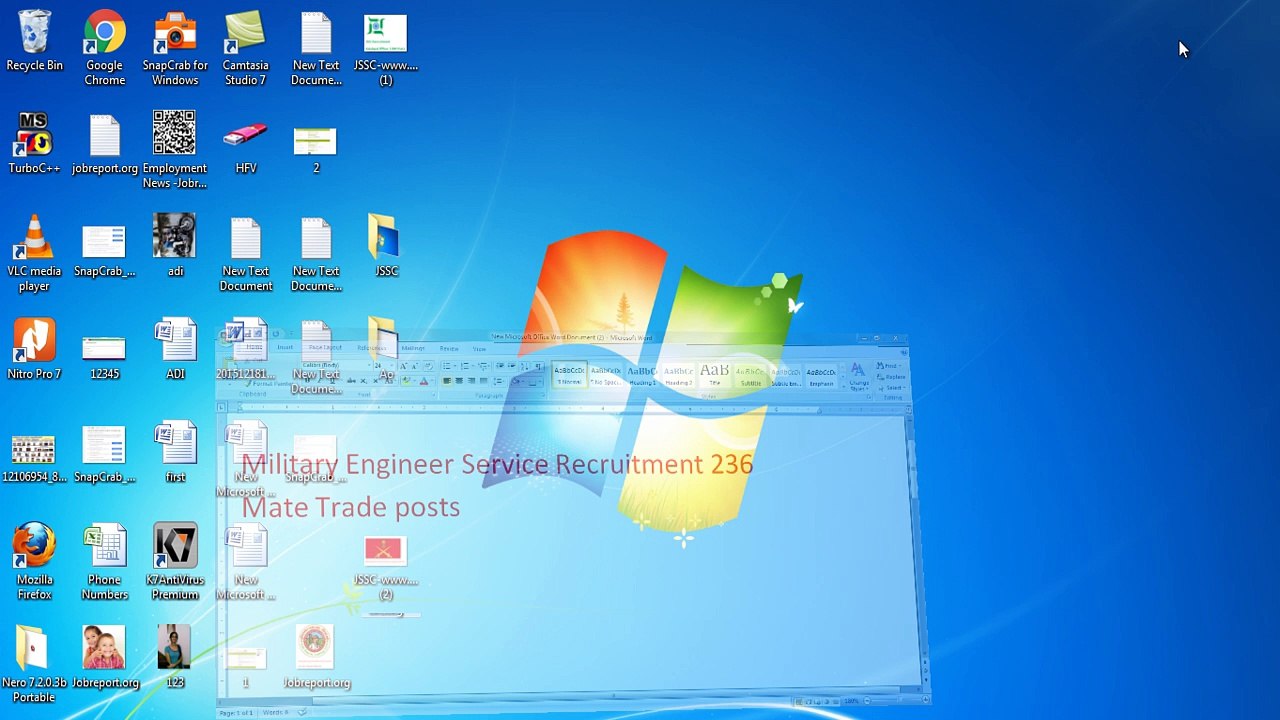Screen dimensions: 1280x720
Task: Open SnapCrab for Windows shortcut
Action: (x=175, y=47)
